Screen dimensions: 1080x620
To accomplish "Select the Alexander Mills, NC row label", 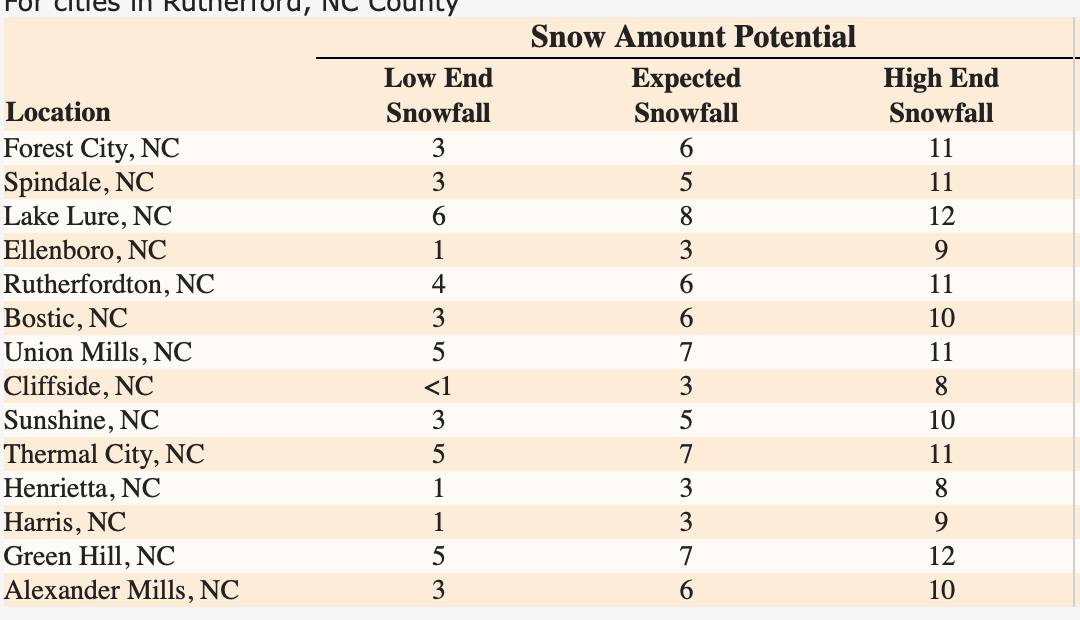I will (121, 591).
